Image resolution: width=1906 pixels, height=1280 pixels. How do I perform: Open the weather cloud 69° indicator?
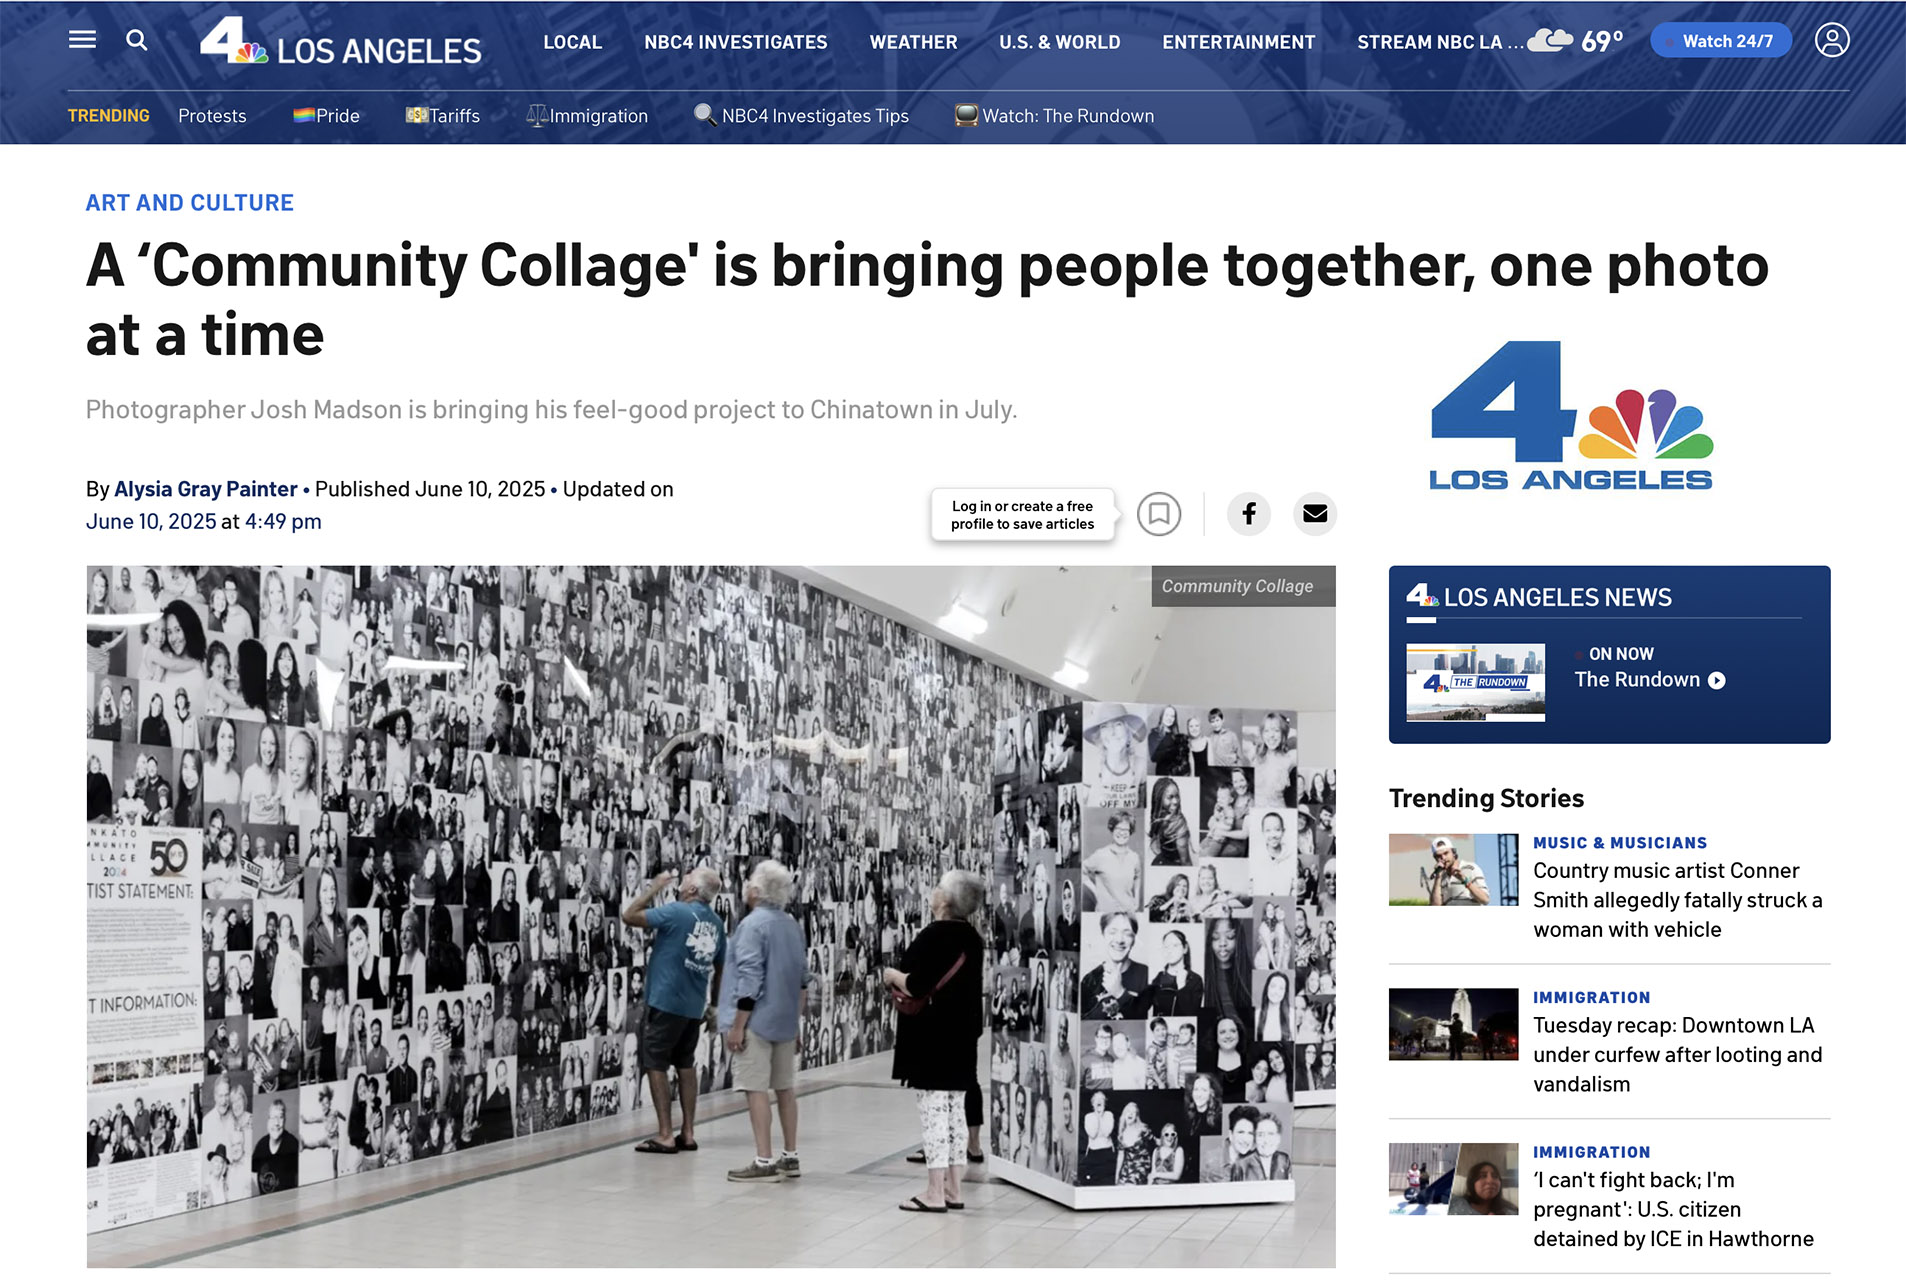[1576, 41]
